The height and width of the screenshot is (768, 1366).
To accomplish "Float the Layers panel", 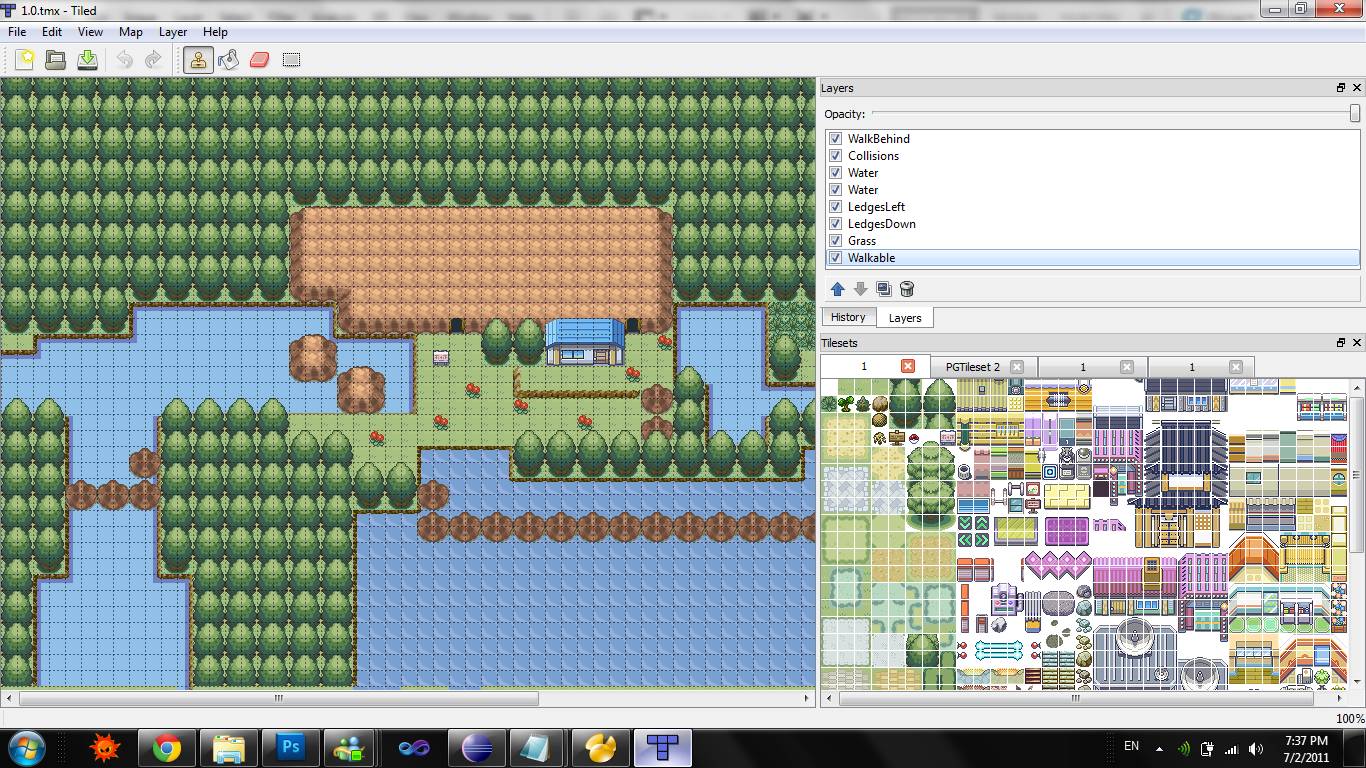I will (x=1341, y=88).
